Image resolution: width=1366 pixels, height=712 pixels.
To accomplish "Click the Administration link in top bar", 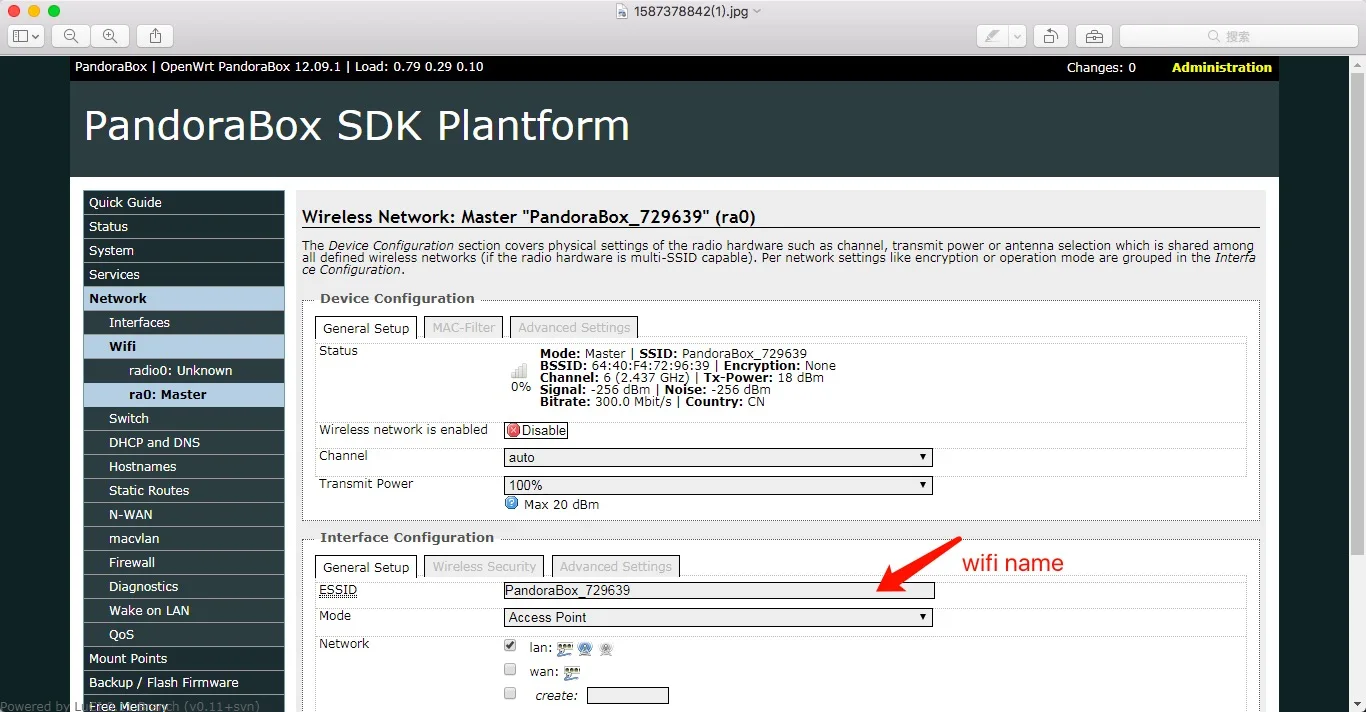I will [x=1222, y=67].
